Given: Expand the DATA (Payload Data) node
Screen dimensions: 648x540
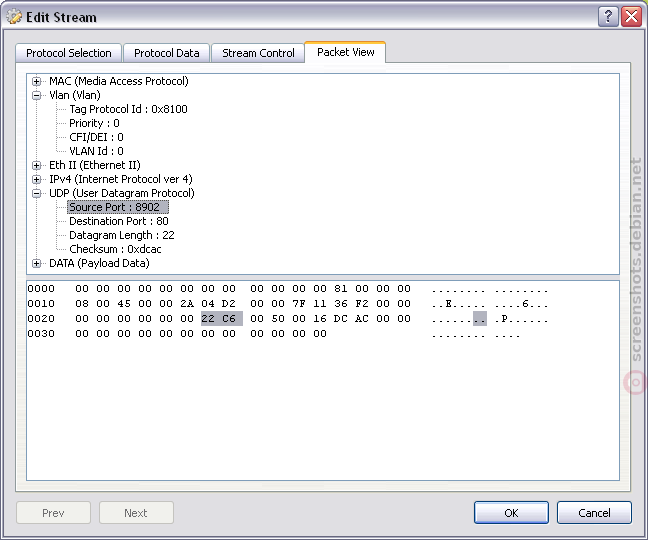Looking at the screenshot, I should click(36, 263).
